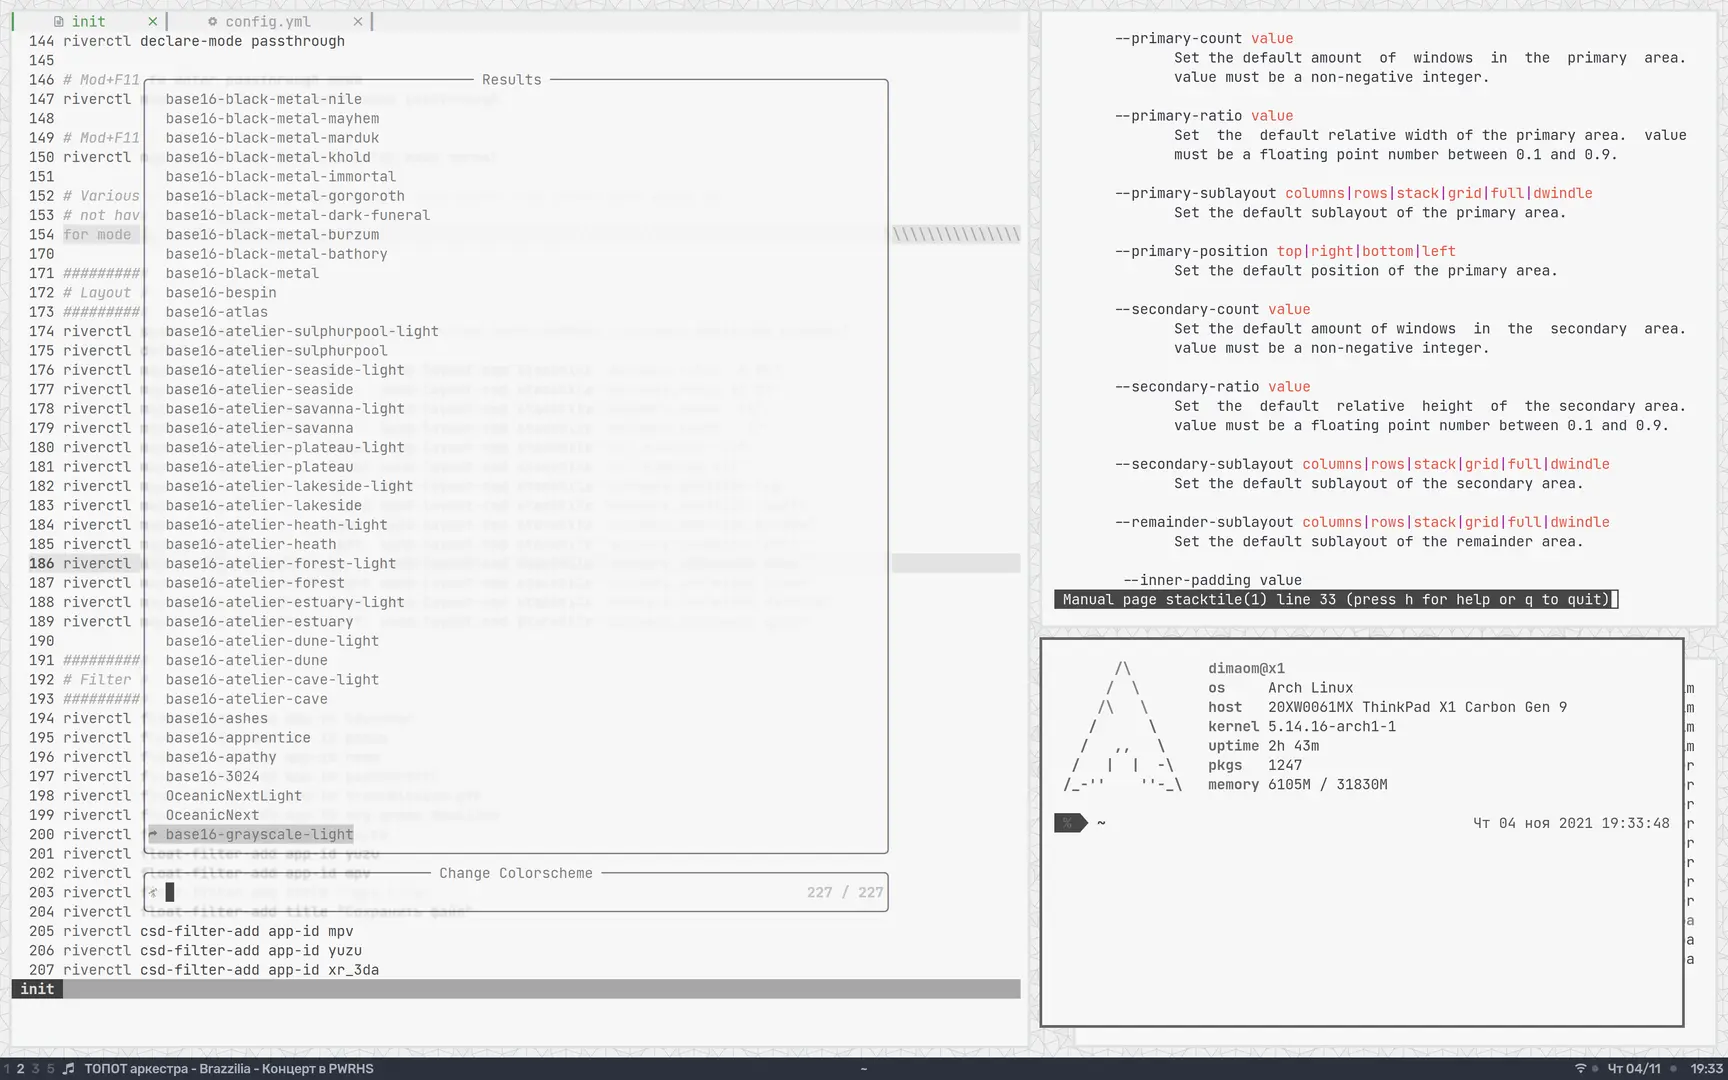Choose the base16-apprentice entry
The image size is (1728, 1080).
[x=237, y=738]
